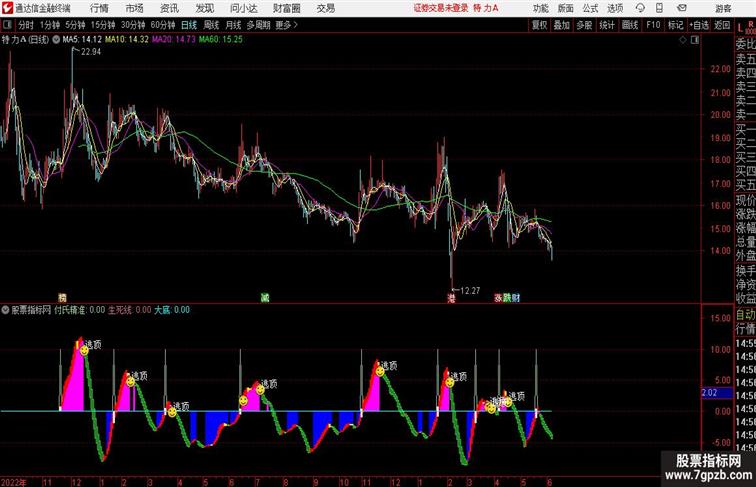The width and height of the screenshot is (756, 487).
Task: Click the 港 event marker on the chart
Action: point(451,298)
